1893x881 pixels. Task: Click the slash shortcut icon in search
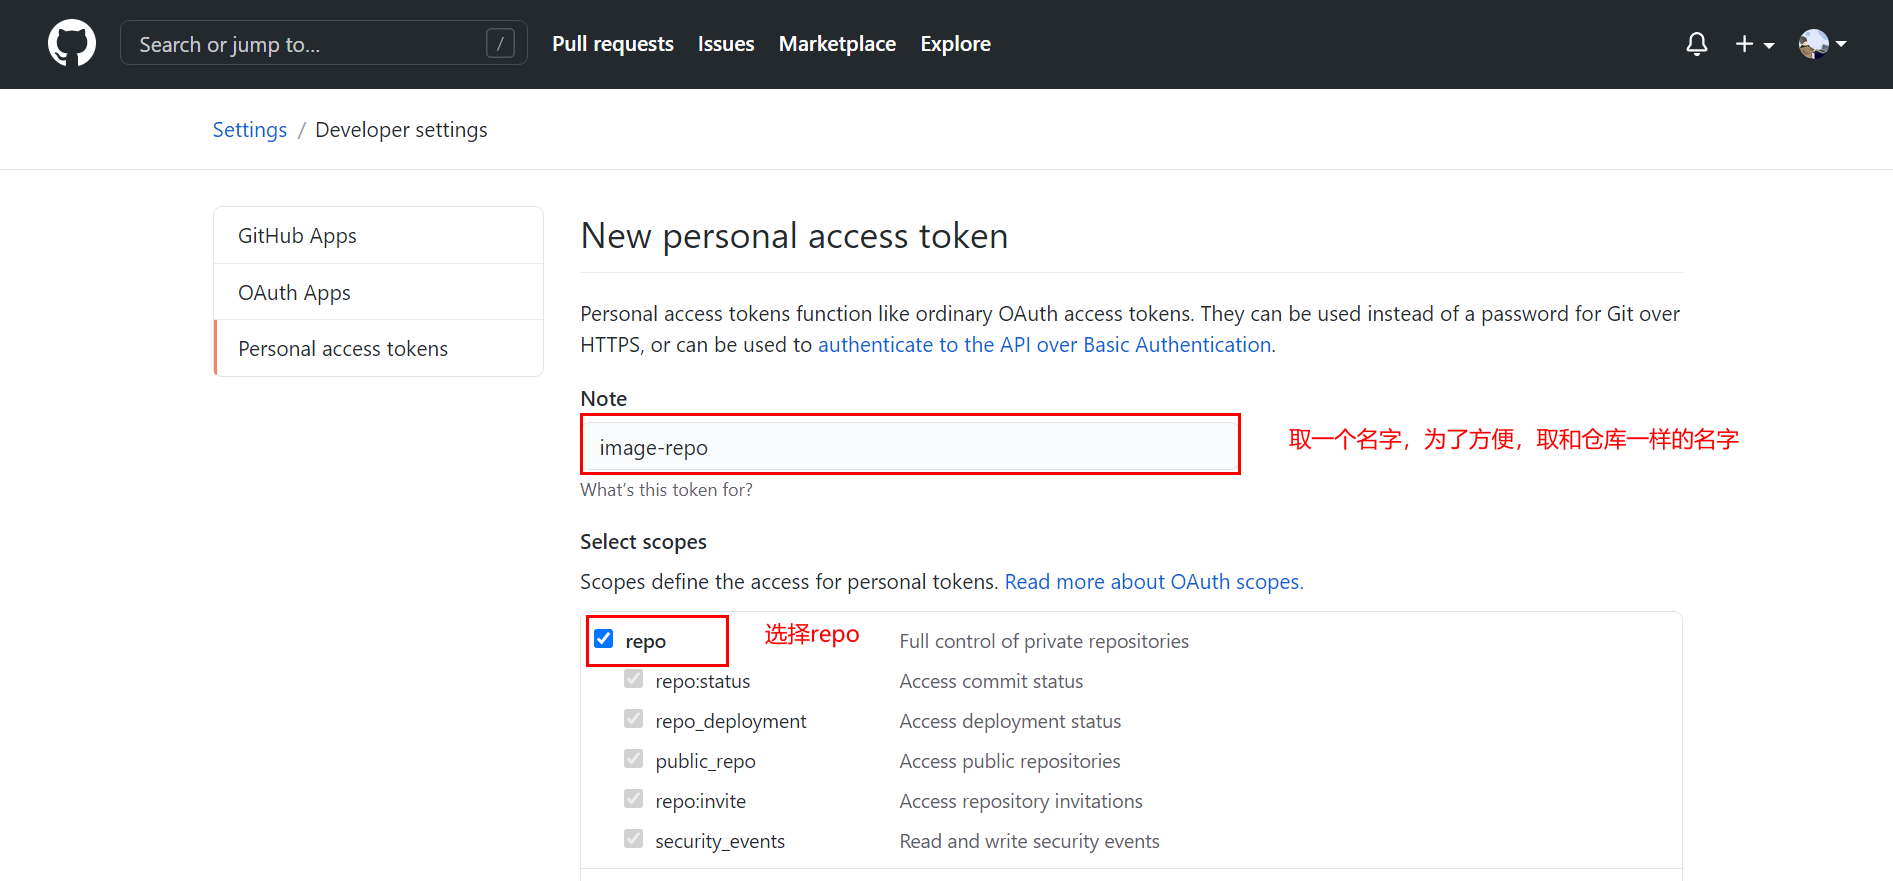click(500, 43)
